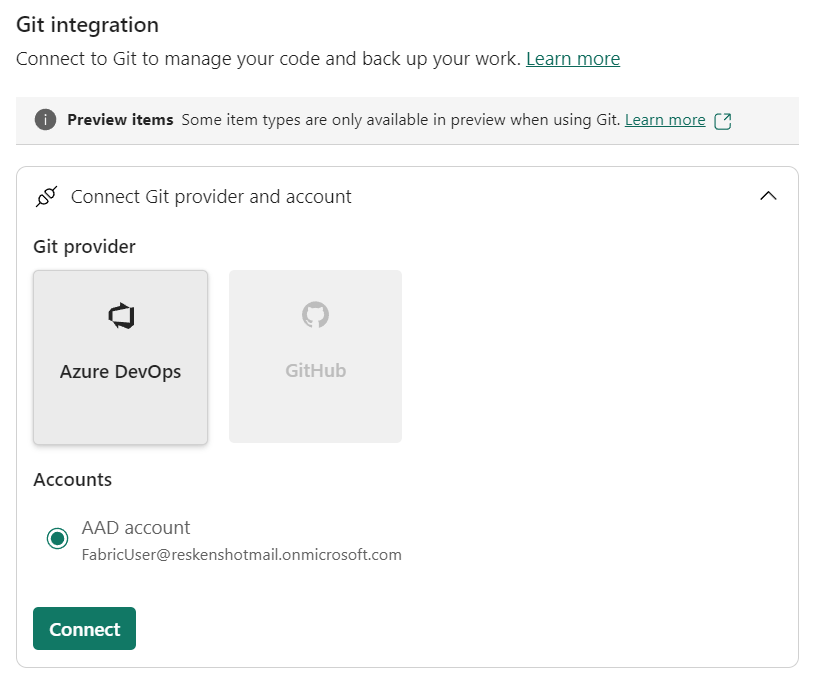Click the Connect Git provider and account header
This screenshot has width=822, height=684.
[211, 197]
